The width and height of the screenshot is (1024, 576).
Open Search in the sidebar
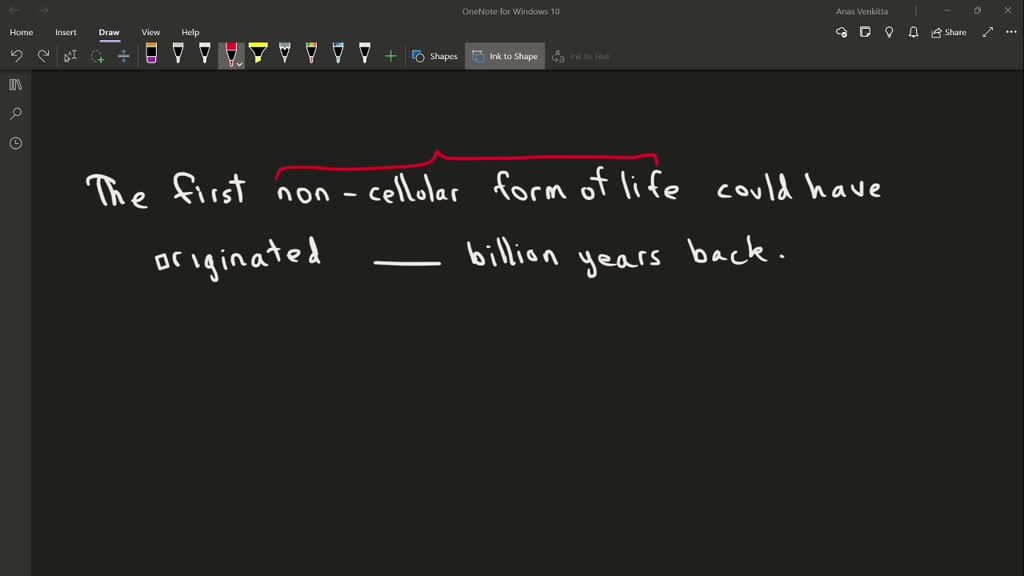(14, 113)
